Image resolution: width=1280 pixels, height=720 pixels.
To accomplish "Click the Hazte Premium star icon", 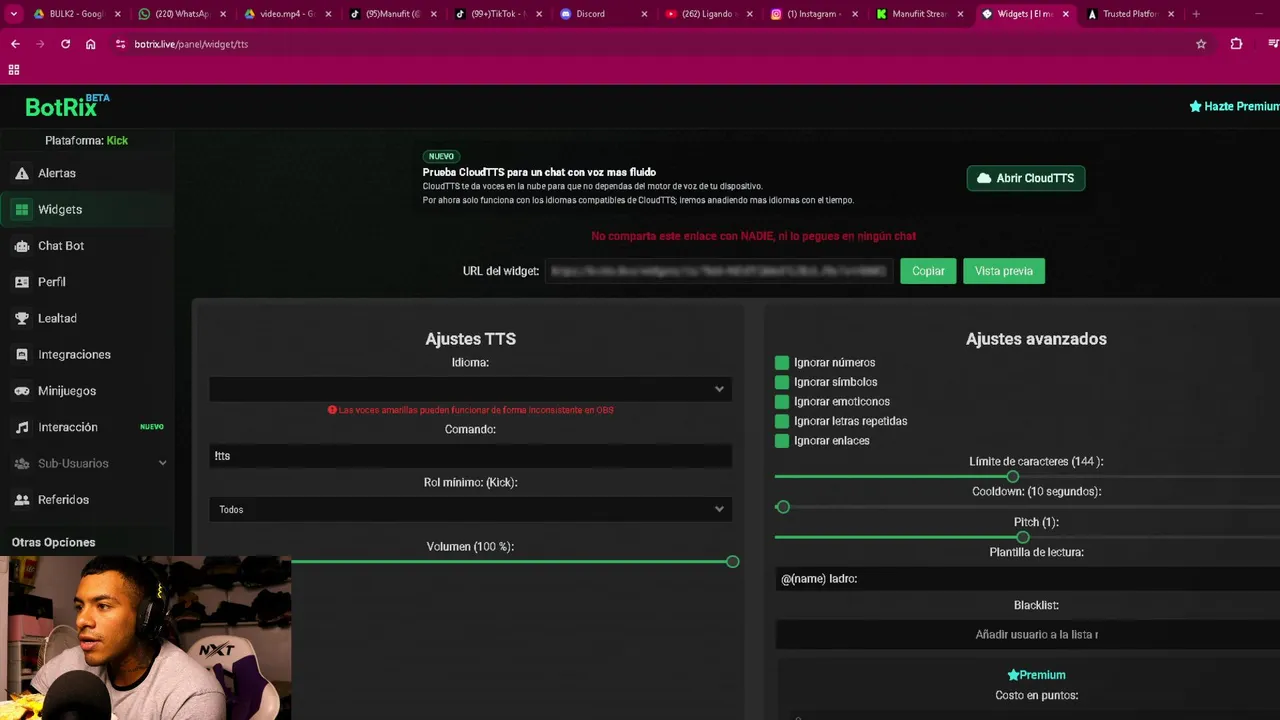I will click(1195, 106).
